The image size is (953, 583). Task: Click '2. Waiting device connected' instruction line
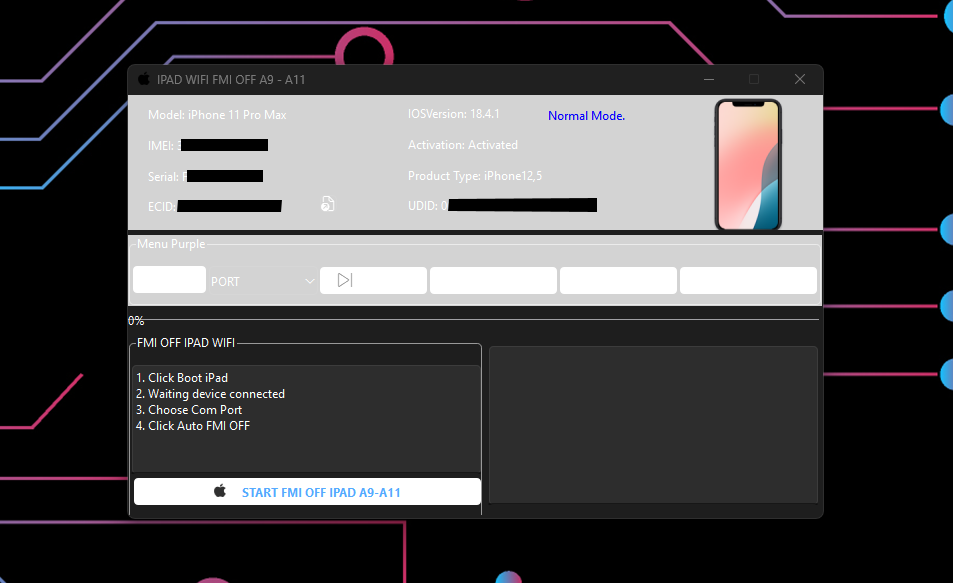pyautogui.click(x=210, y=394)
